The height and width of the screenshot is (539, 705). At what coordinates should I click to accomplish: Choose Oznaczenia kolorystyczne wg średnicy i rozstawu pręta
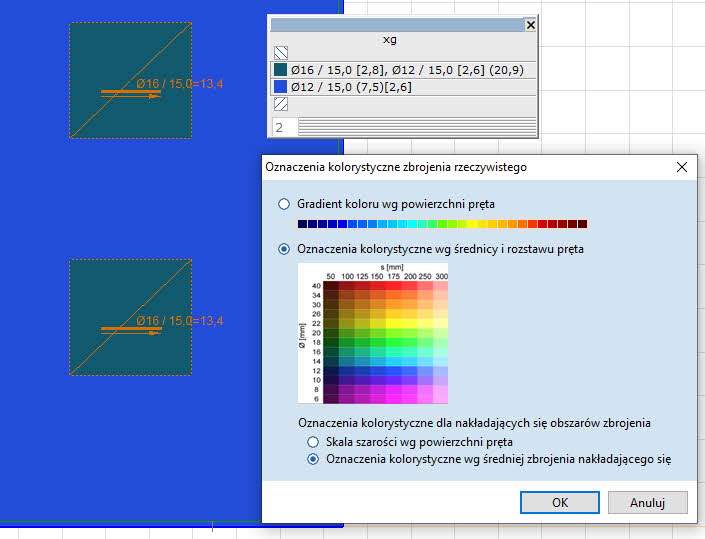coord(285,249)
